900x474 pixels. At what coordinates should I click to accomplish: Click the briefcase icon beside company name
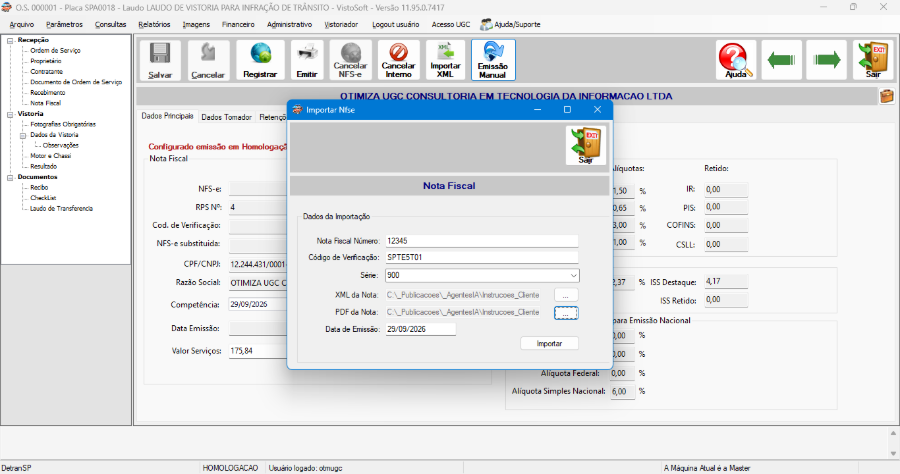887,96
